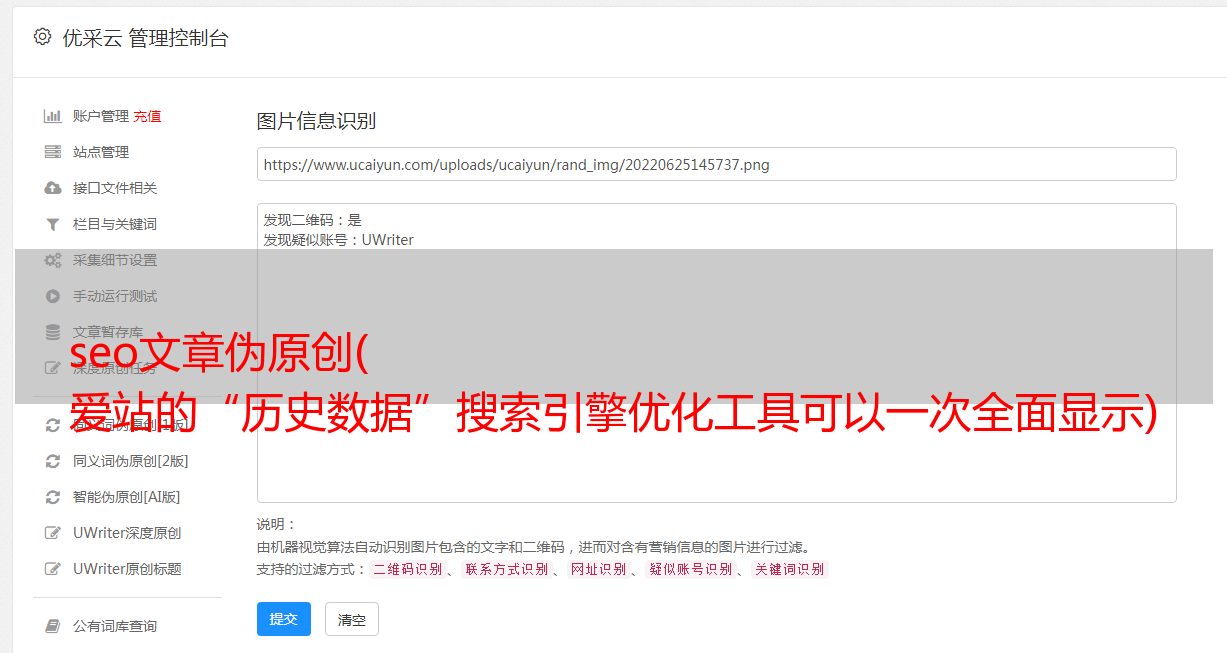Screen dimensions: 1227x653
Task: Submit the form with the 提交 button
Action: click(x=284, y=619)
